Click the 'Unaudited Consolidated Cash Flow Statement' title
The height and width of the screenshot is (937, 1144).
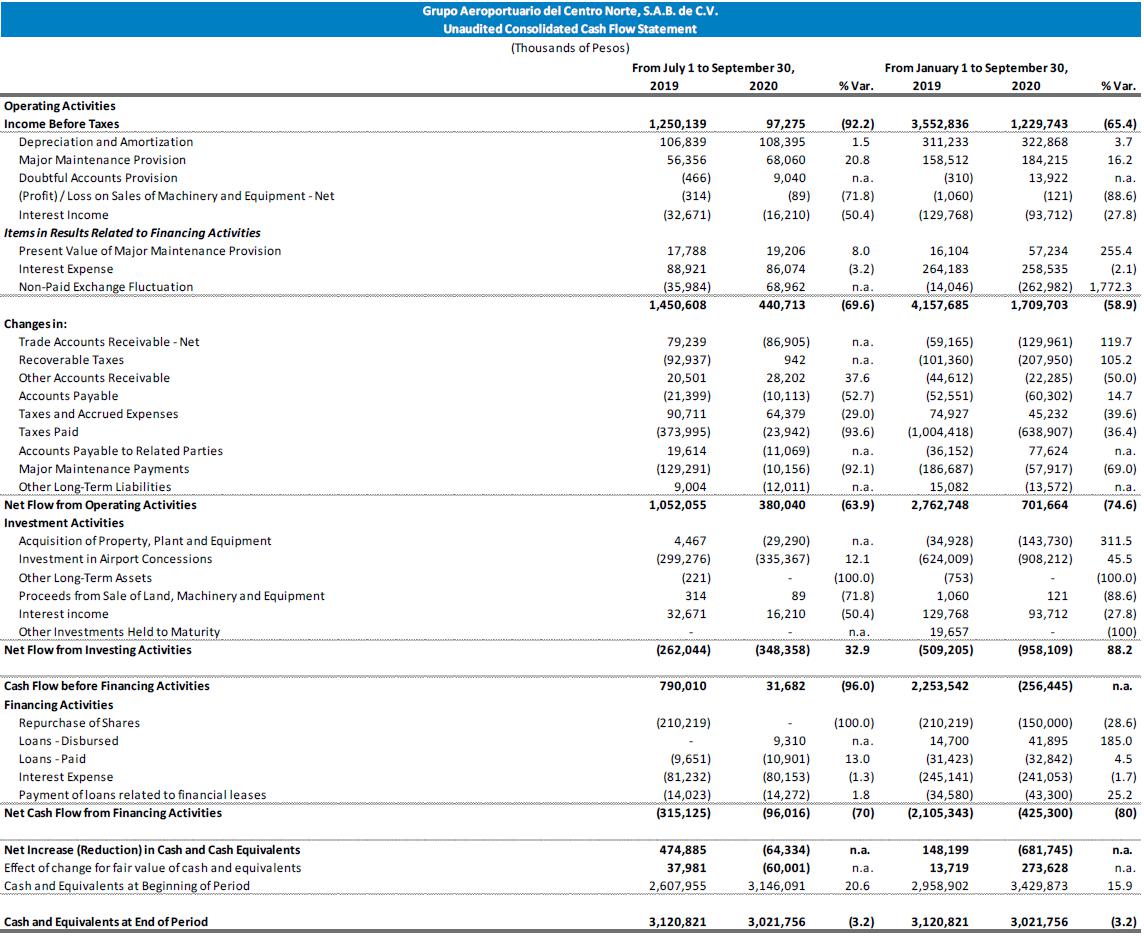(570, 29)
